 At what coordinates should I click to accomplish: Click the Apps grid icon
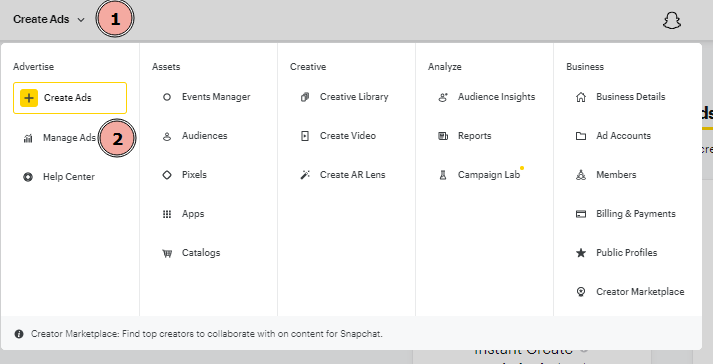click(167, 214)
